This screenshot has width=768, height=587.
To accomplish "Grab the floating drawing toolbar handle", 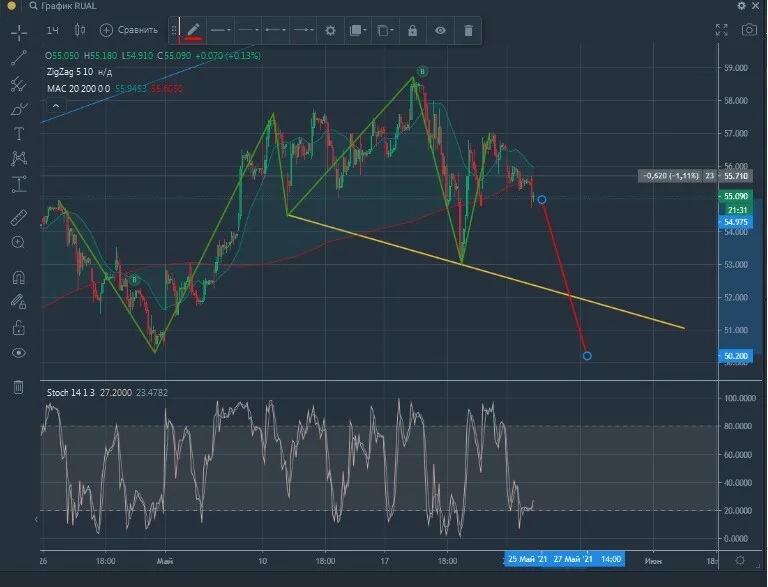I will 173,30.
